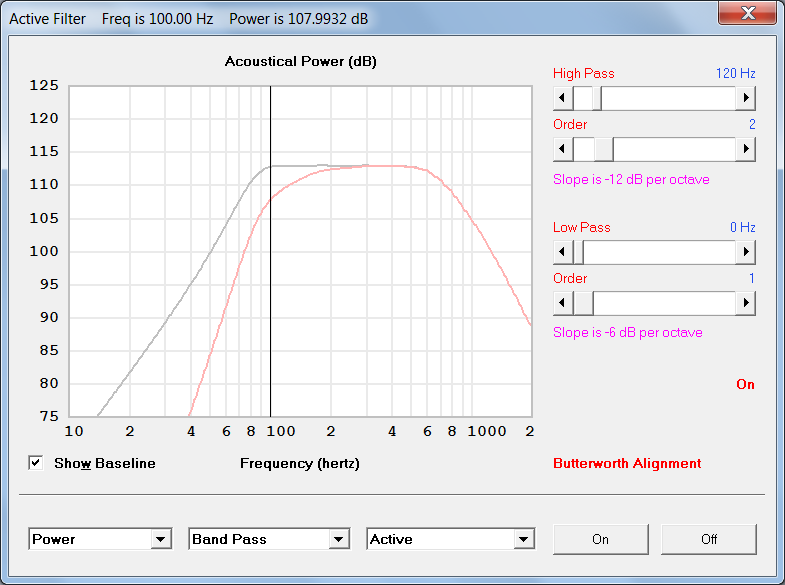Screen dimensions: 785x585
Task: Click the High Pass Order slider thumb
Action: (x=604, y=149)
